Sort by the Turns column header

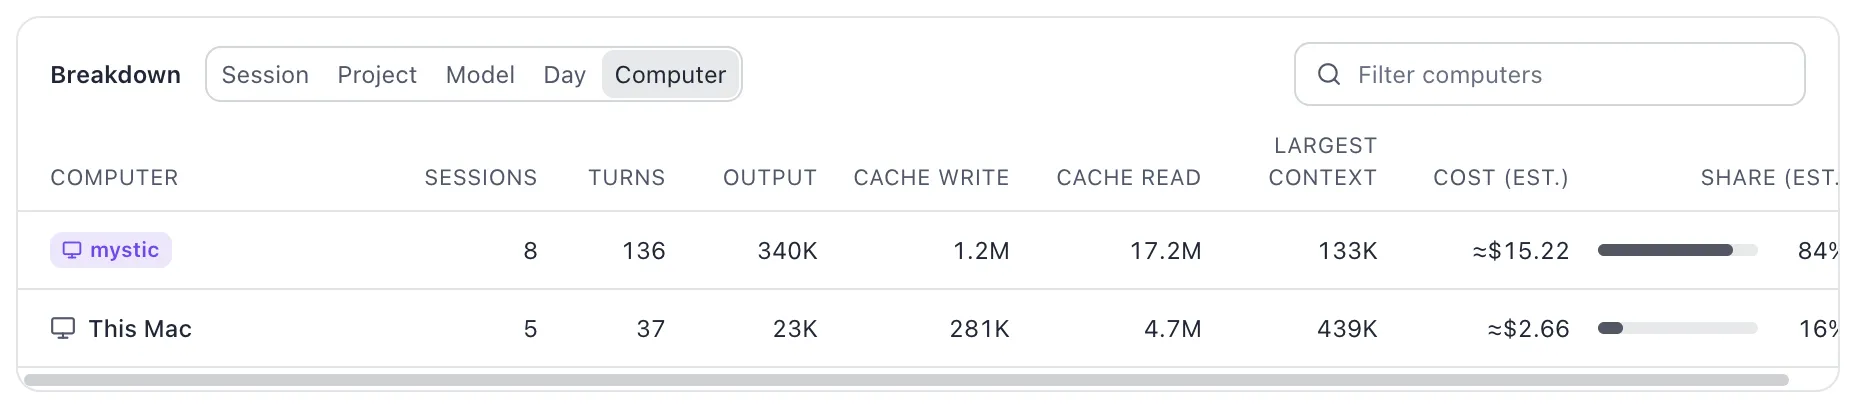click(627, 178)
